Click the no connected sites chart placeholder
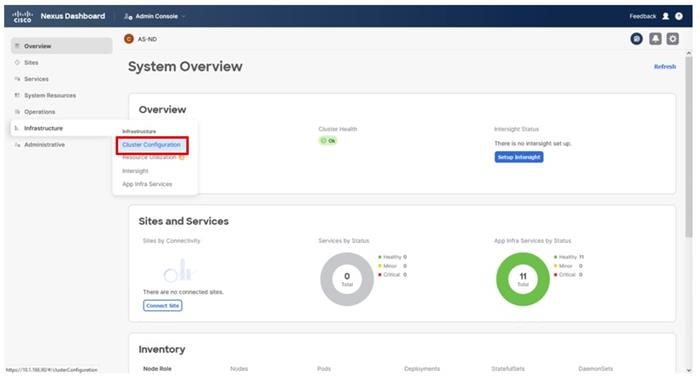 click(x=178, y=270)
